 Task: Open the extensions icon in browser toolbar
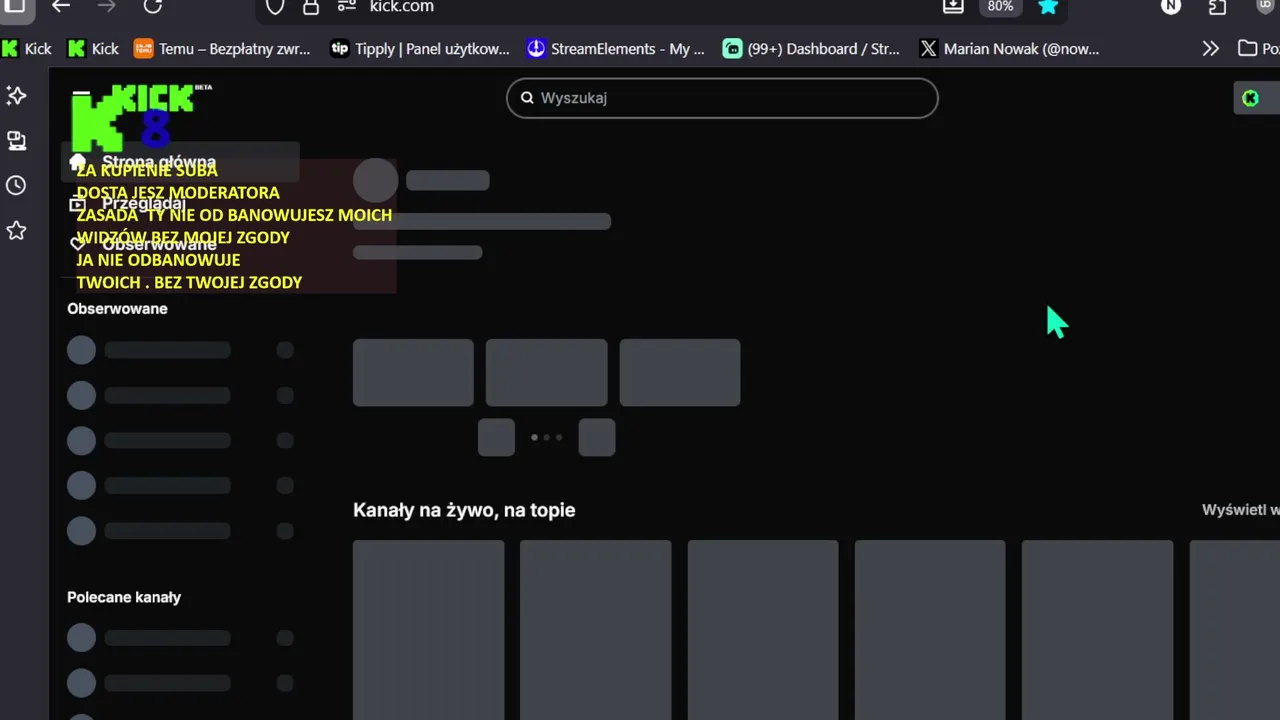1217,6
